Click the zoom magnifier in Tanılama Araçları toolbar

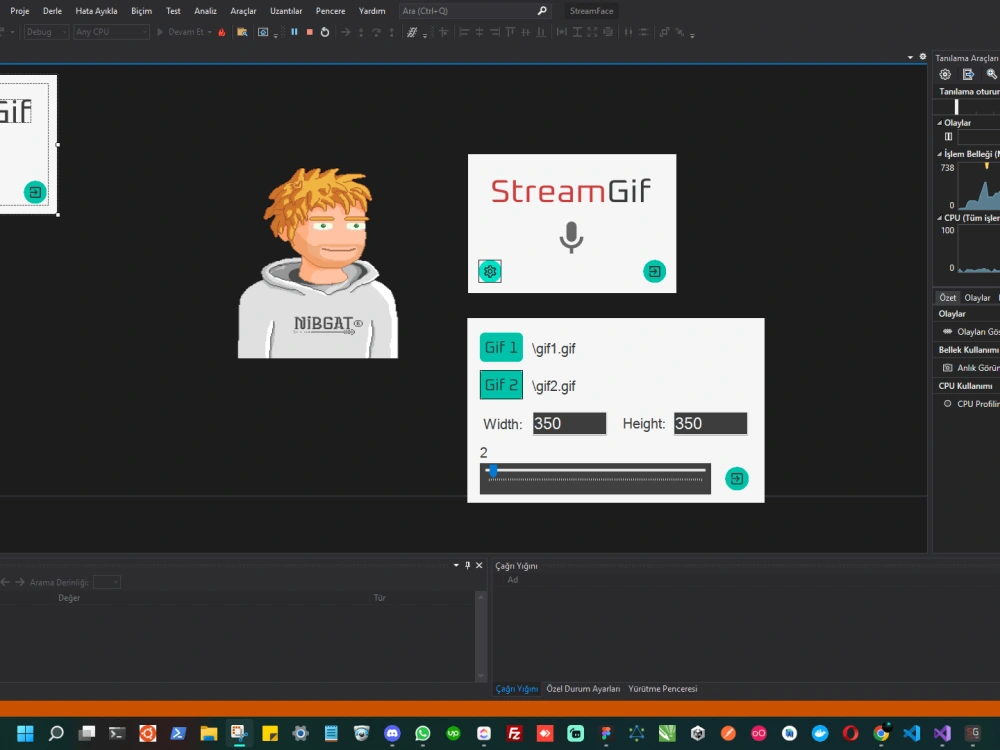992,75
